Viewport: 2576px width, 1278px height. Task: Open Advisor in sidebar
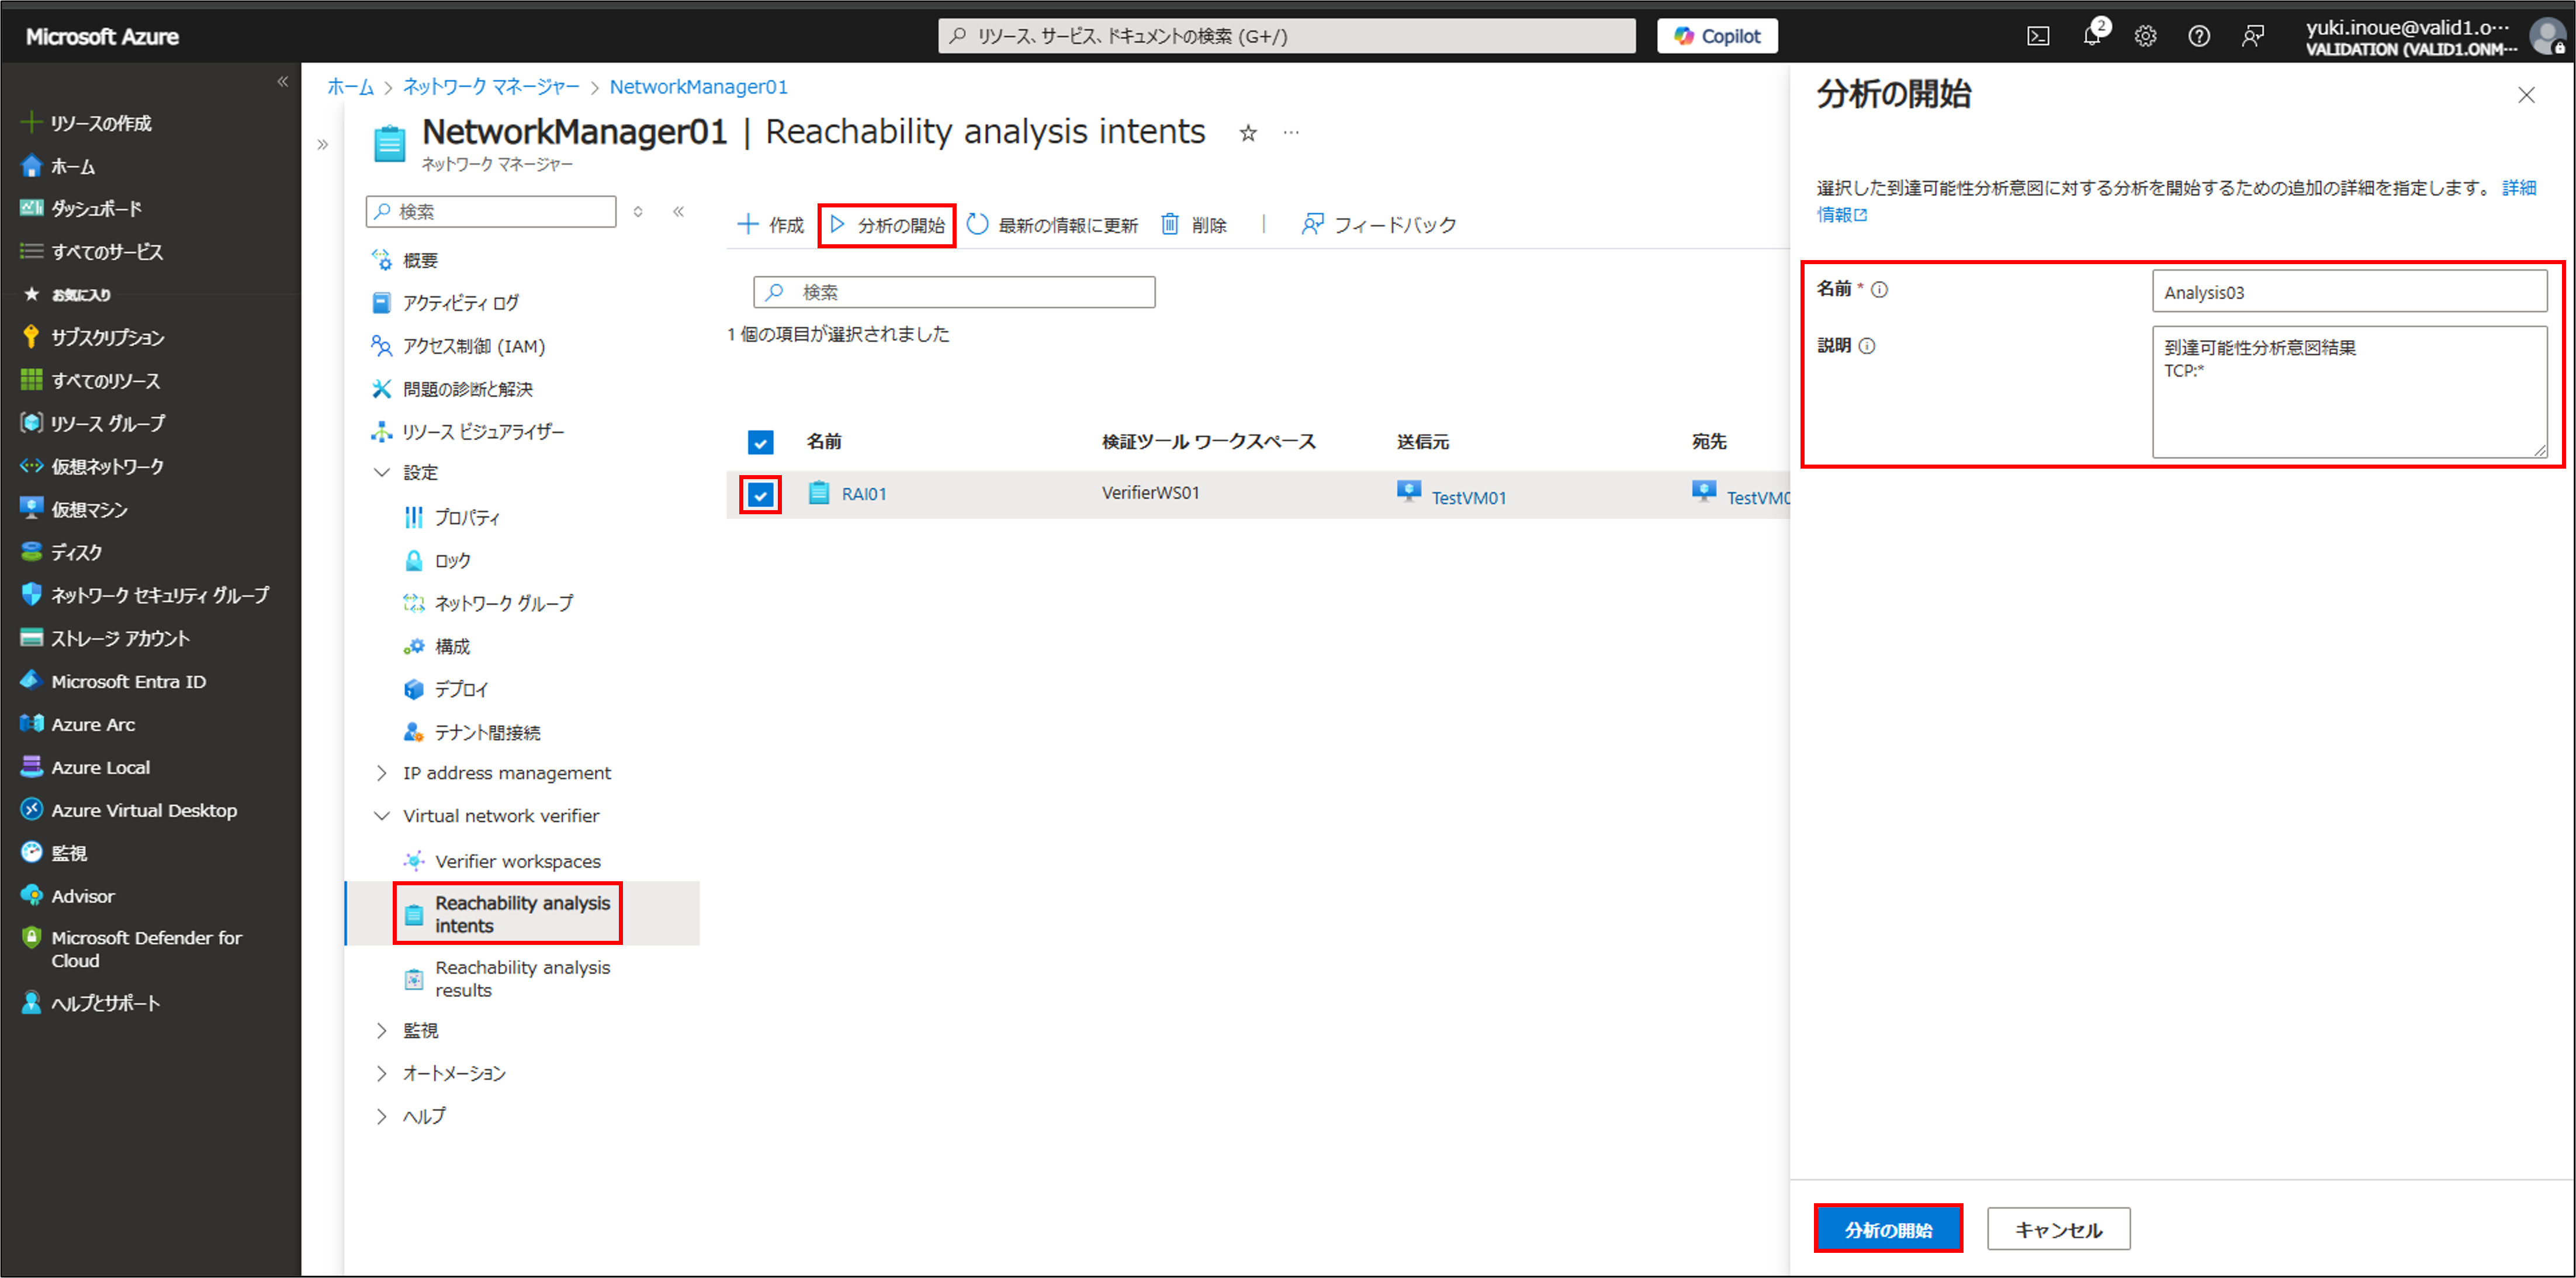coord(67,896)
